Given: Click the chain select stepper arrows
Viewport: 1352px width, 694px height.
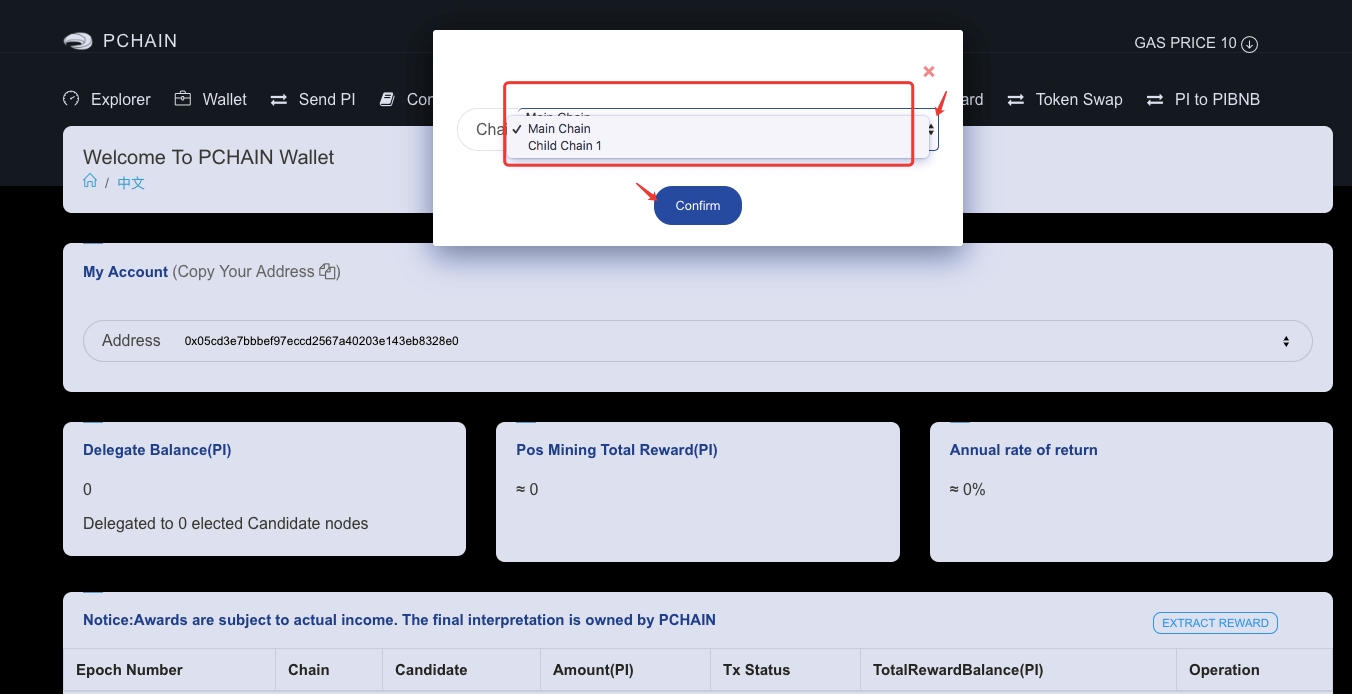Looking at the screenshot, I should 931,130.
